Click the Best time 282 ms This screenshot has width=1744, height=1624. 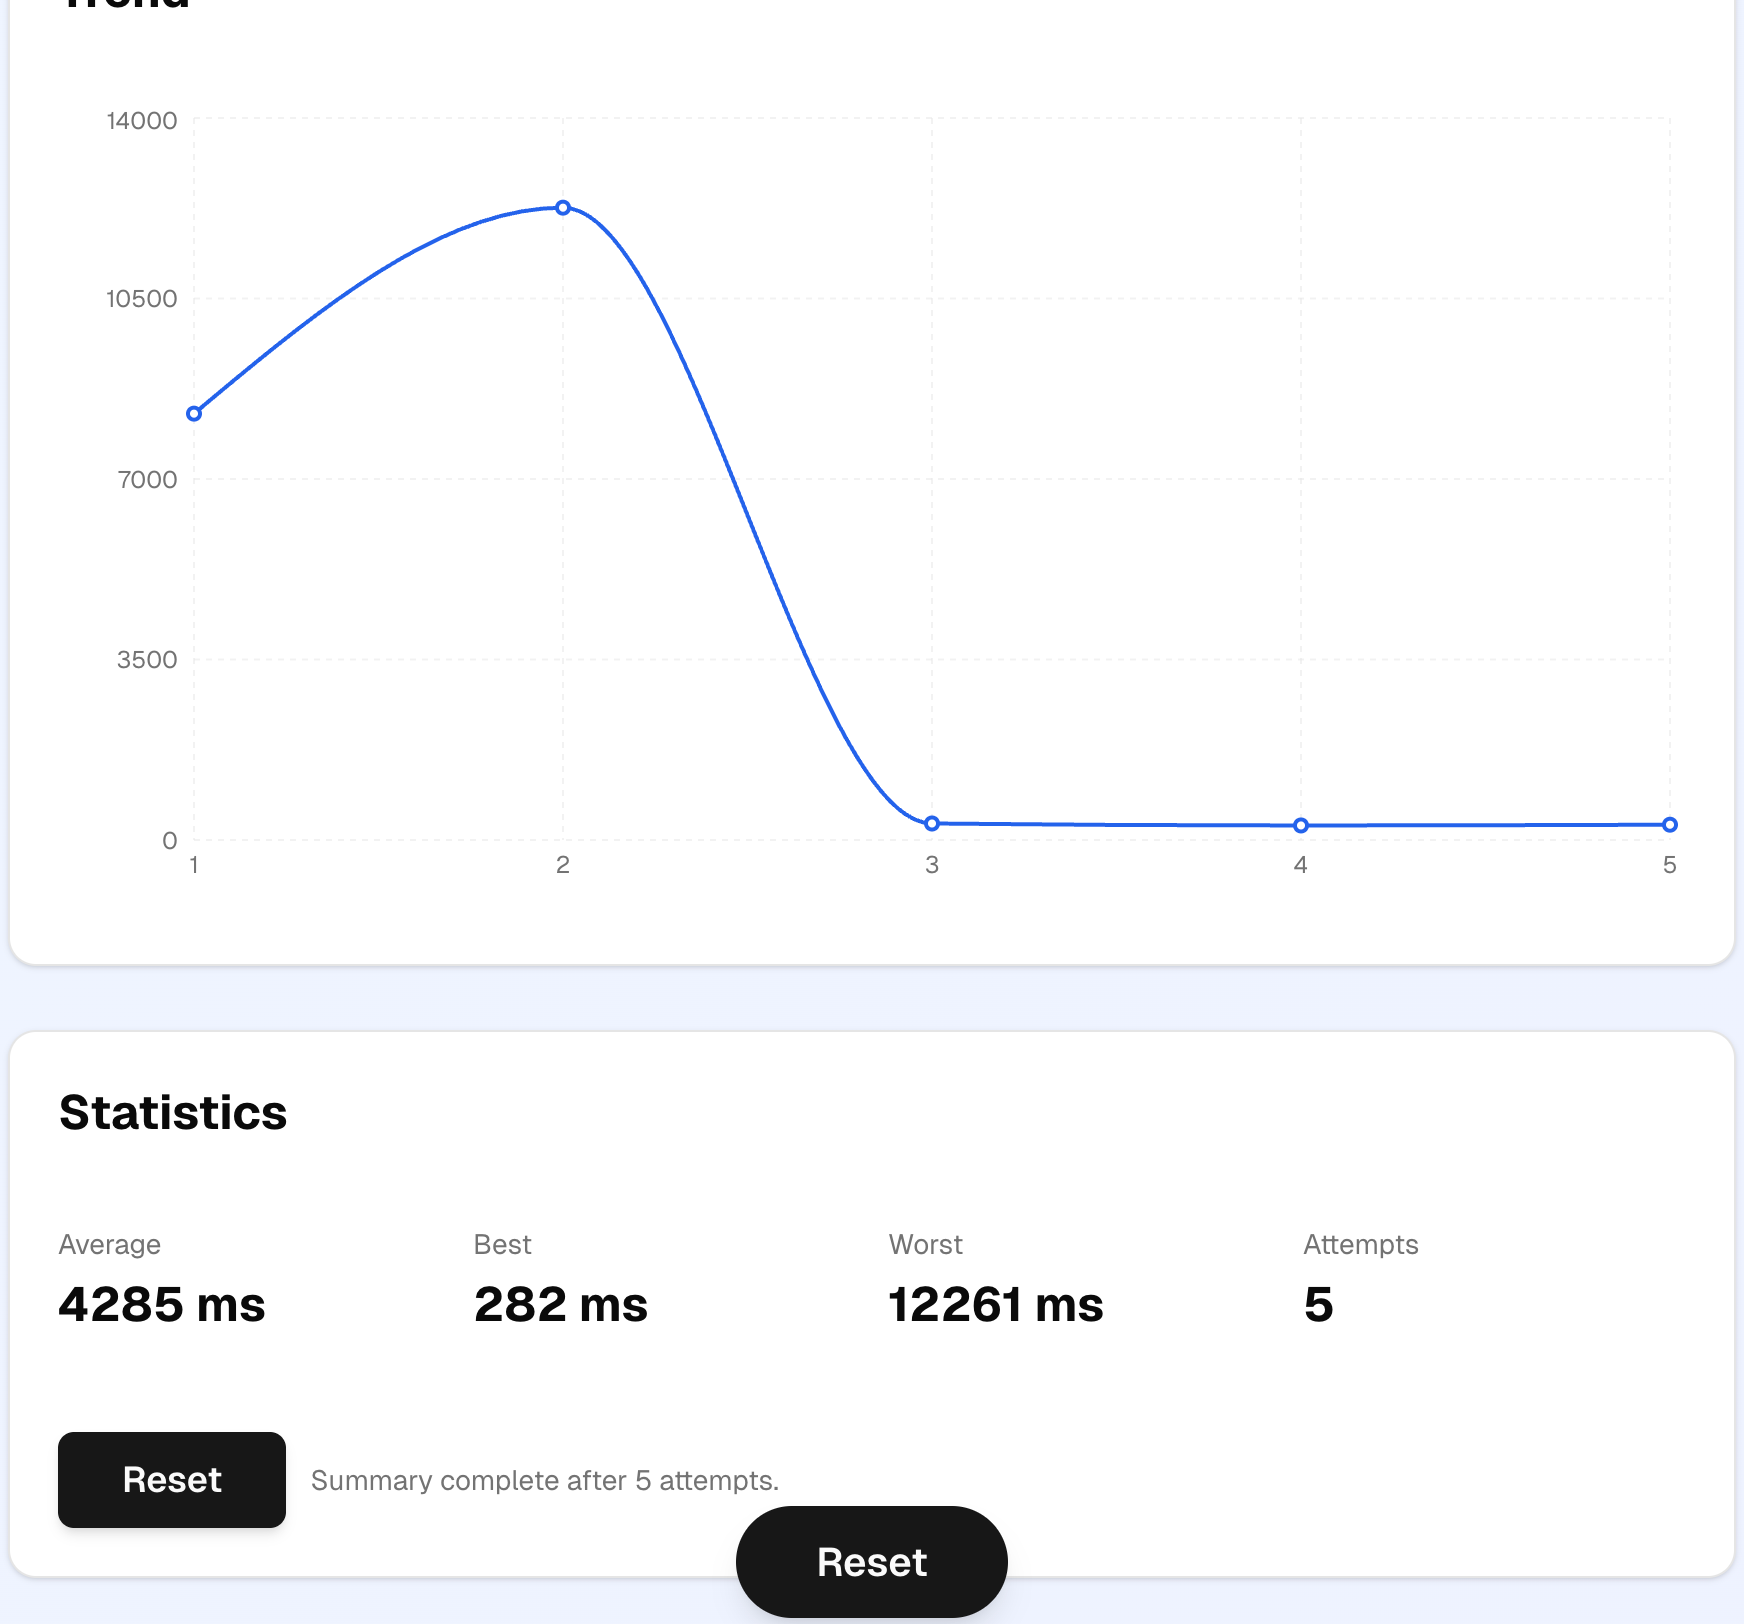pos(561,1305)
